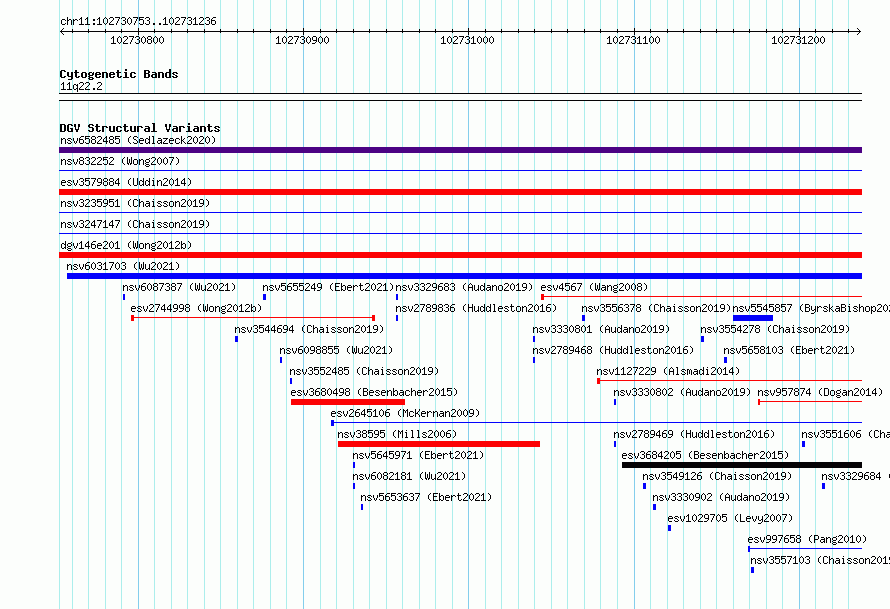Click ruler position 102730900
890x609 pixels.
pos(302,40)
